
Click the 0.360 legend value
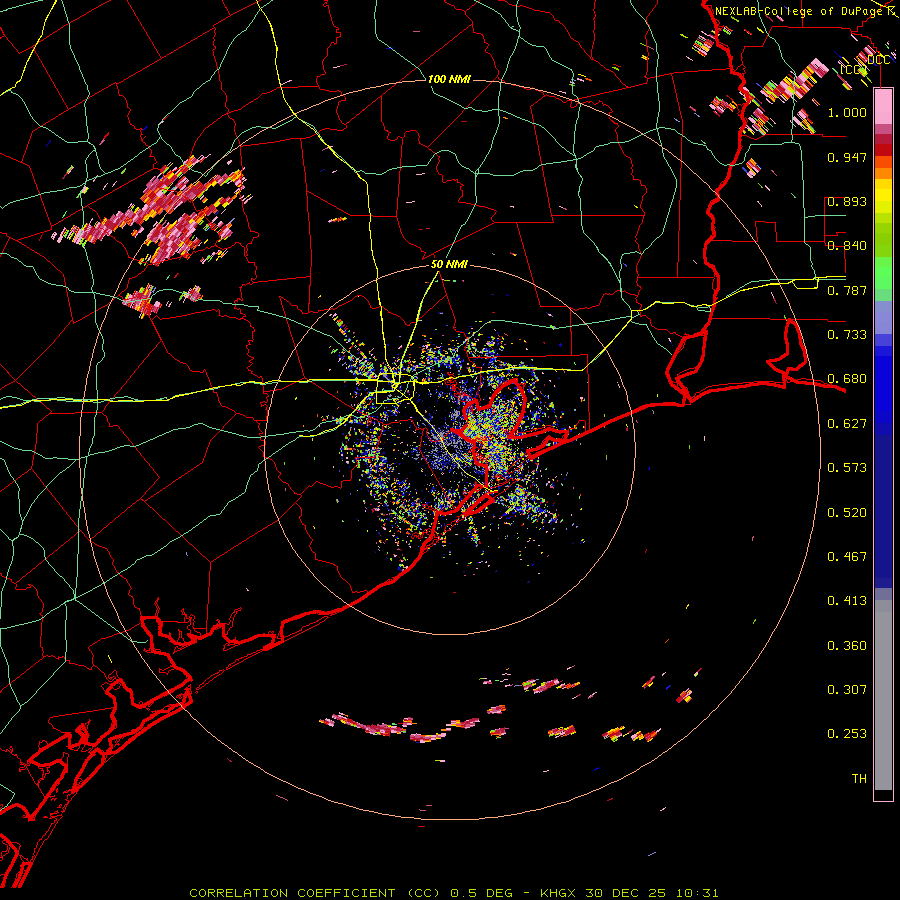(847, 646)
